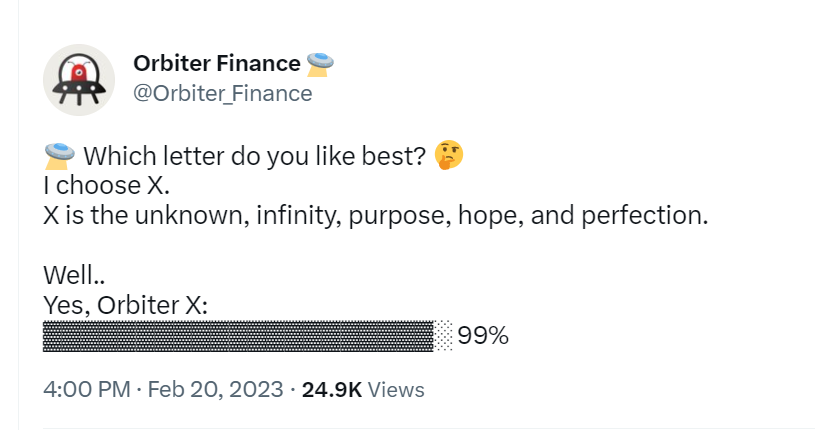Click the 'Which letter do you like best?' text
The image size is (815, 430).
tap(255, 156)
